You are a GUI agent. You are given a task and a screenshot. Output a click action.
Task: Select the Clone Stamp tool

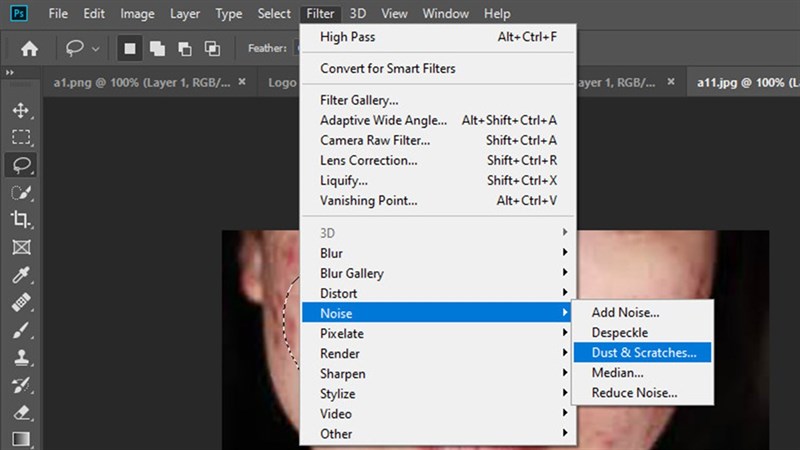[x=21, y=357]
